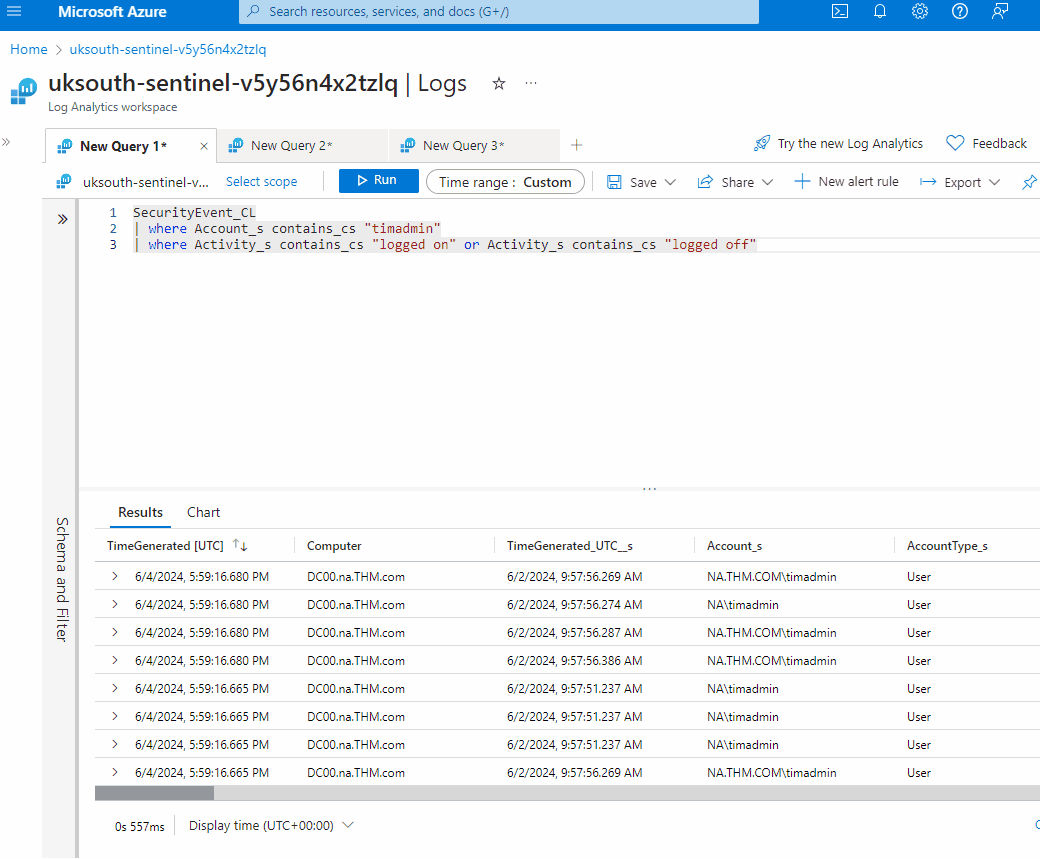
Task: Open the Help question mark menu
Action: point(960,11)
